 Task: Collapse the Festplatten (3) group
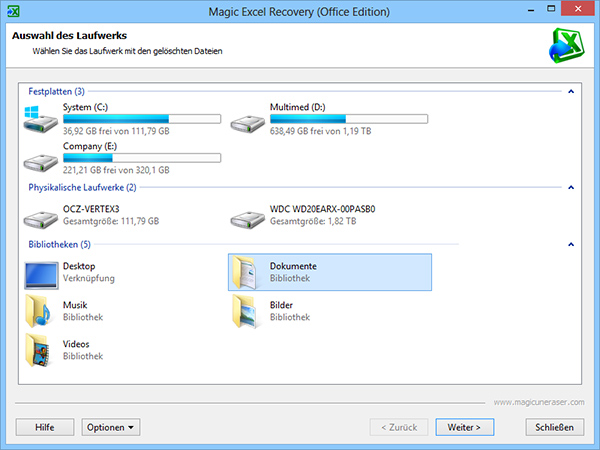[x=571, y=91]
